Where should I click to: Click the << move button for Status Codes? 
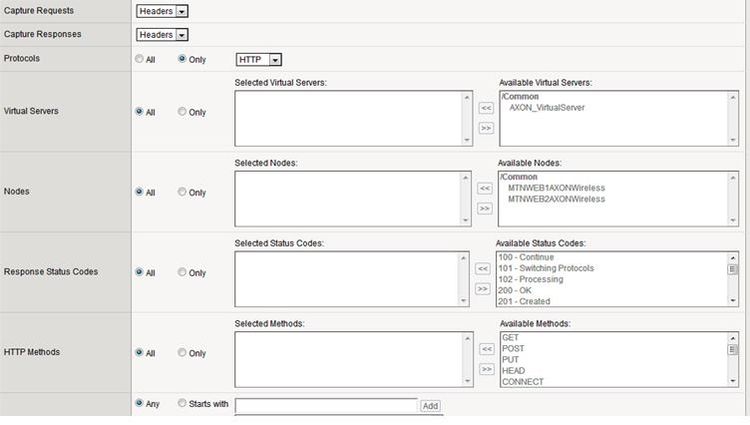tap(482, 268)
